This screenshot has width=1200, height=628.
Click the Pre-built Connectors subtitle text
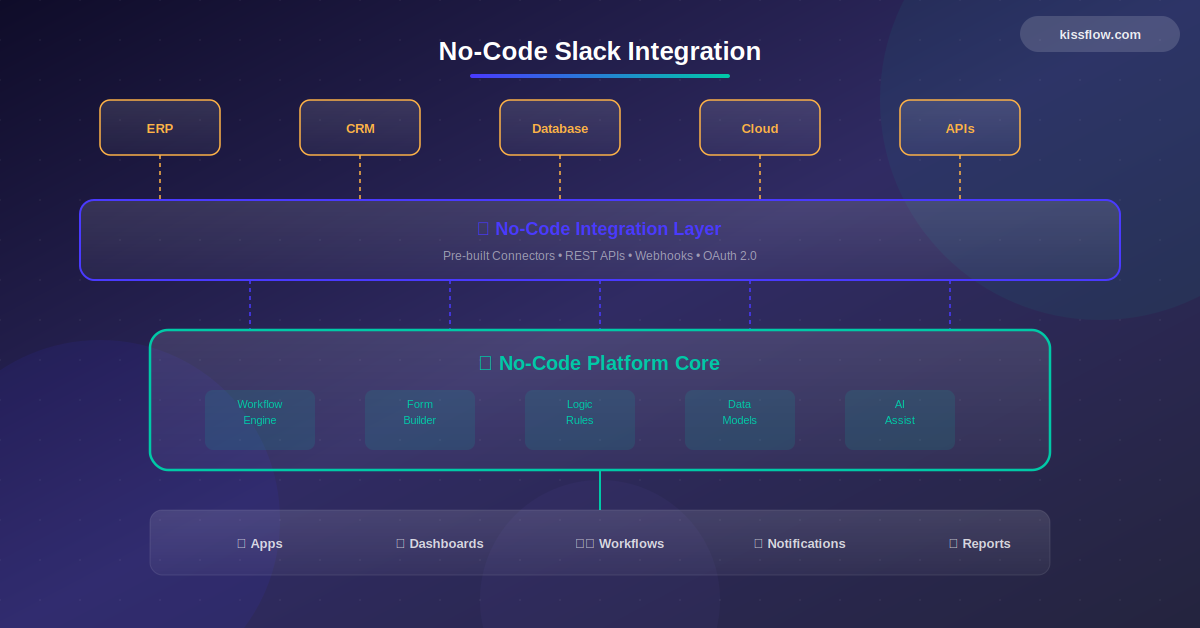600,256
